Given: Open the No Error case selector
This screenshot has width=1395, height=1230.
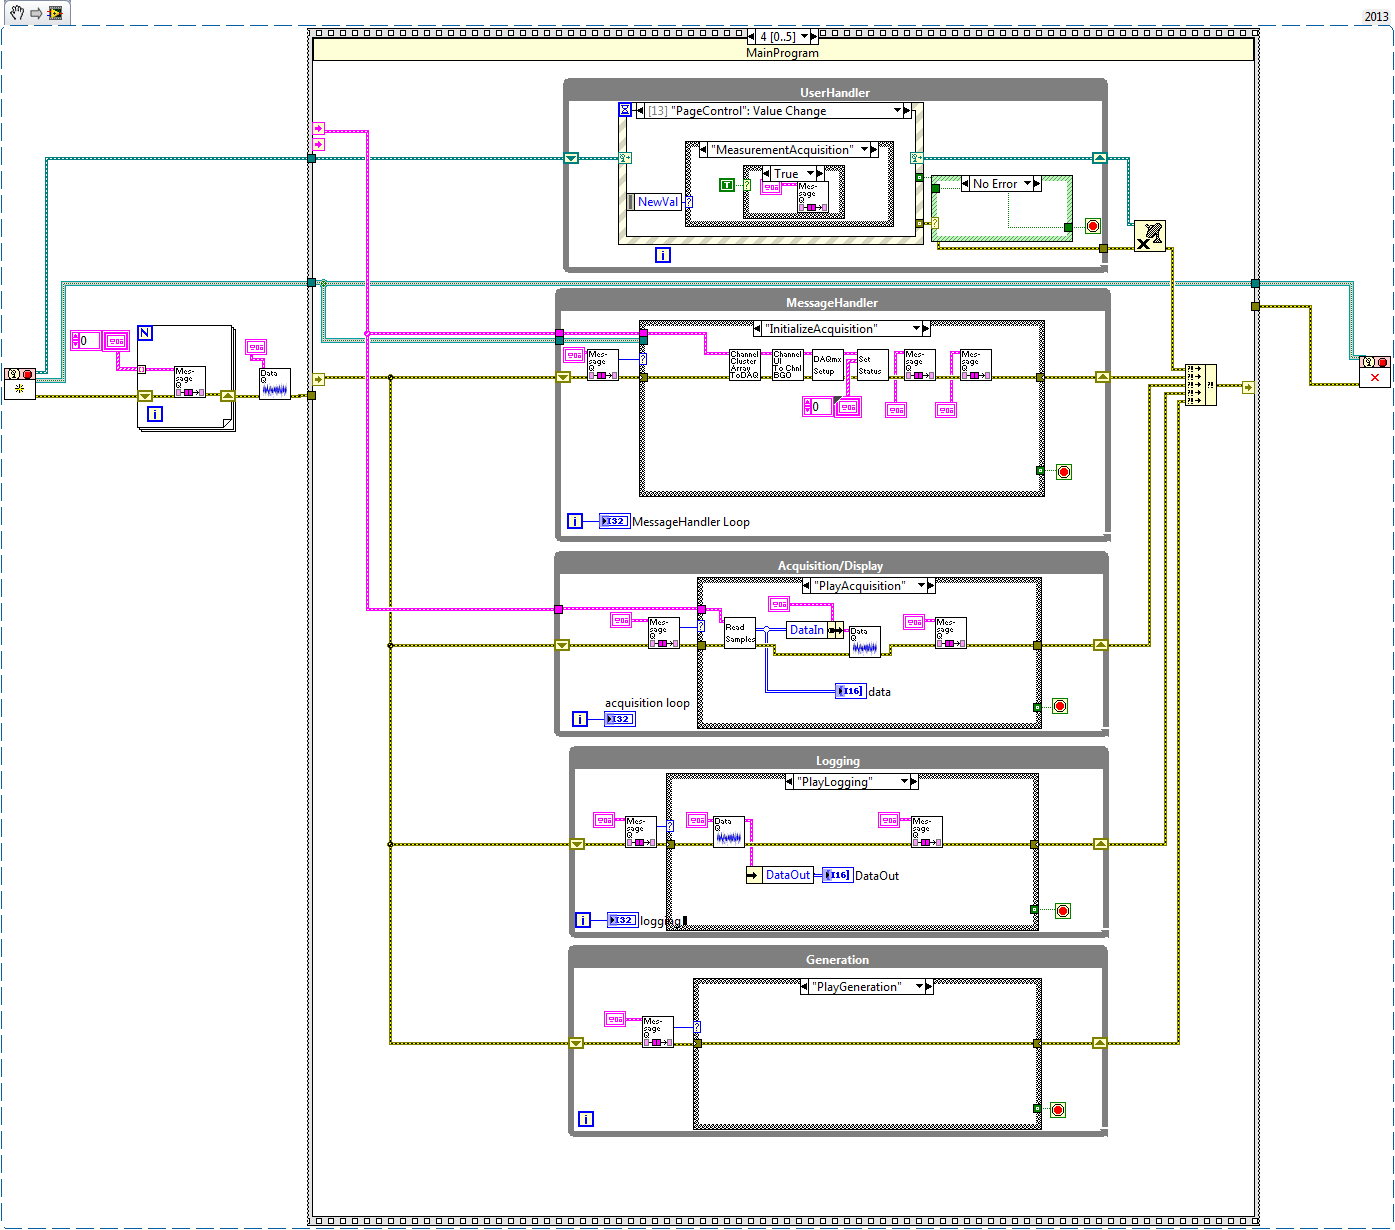Looking at the screenshot, I should [1001, 184].
